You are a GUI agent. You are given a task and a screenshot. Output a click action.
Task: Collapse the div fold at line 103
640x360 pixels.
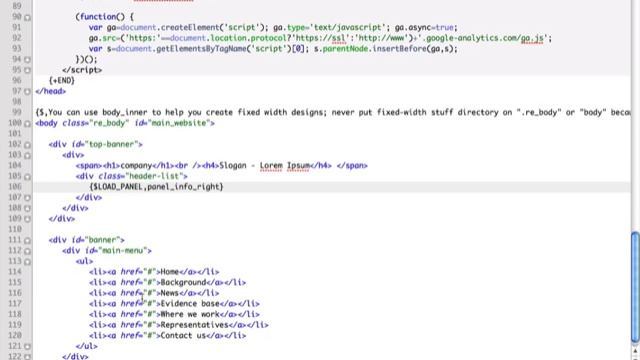pos(27,155)
